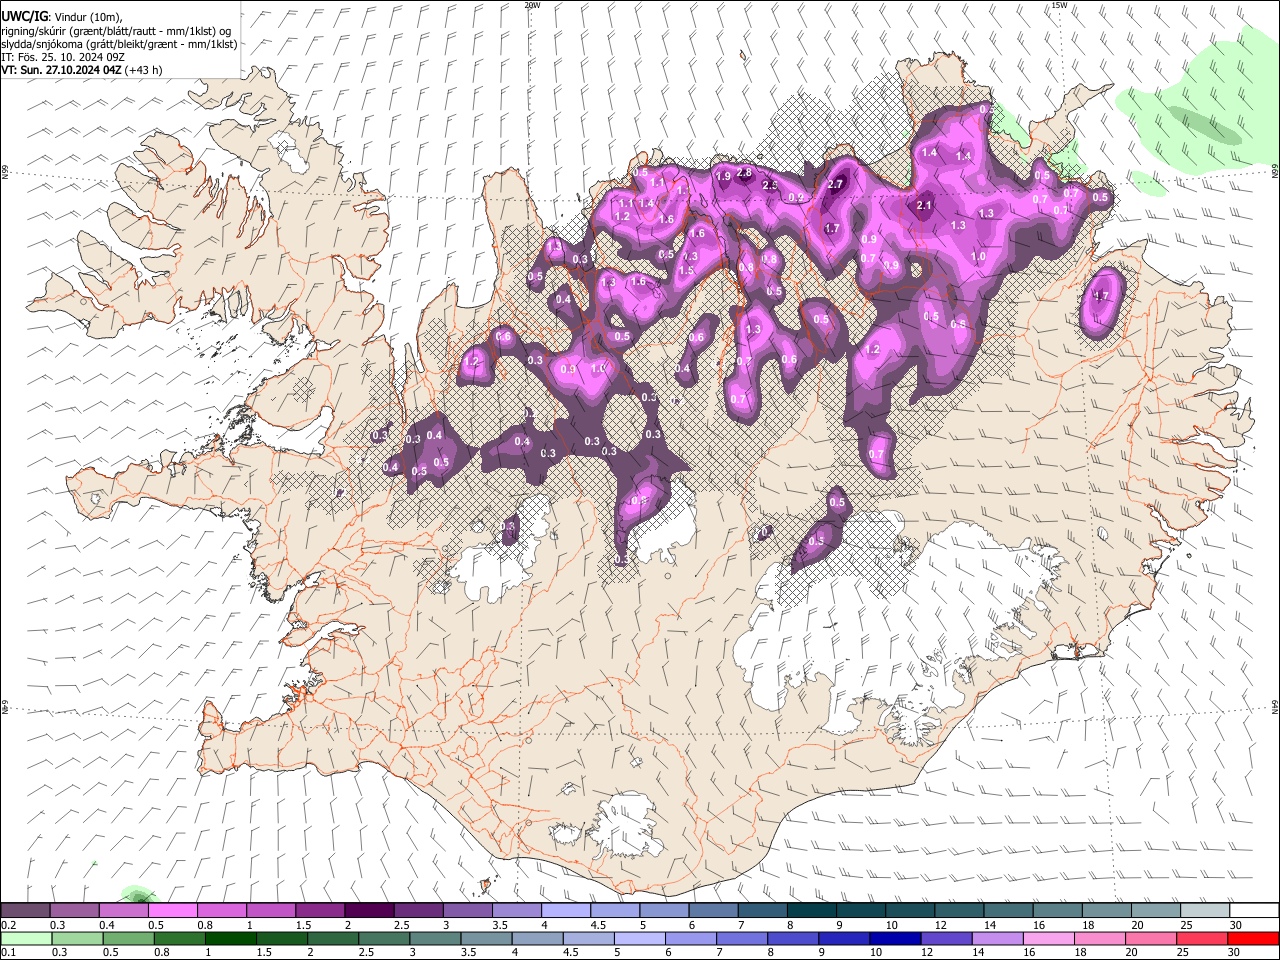Click the upper scale swatch between 14 and 16

click(x=1009, y=910)
